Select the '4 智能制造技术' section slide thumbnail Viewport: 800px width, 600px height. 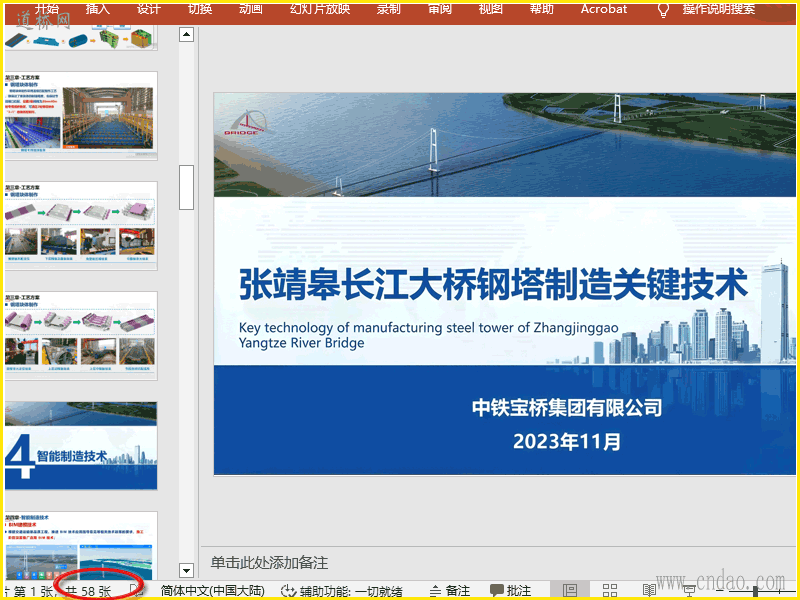(x=81, y=445)
